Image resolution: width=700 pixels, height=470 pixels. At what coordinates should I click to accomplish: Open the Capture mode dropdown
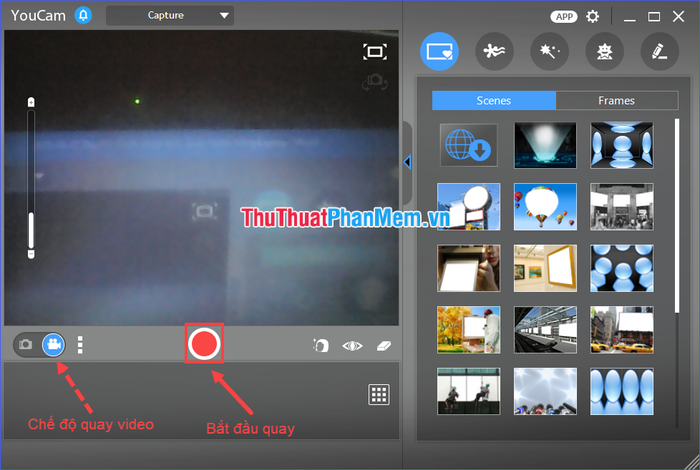click(170, 16)
